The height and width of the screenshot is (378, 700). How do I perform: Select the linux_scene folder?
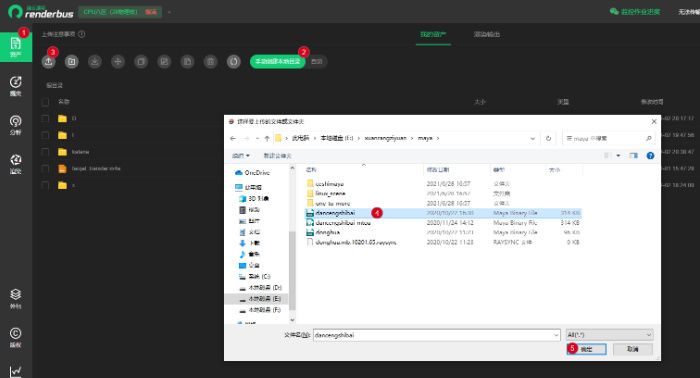(x=326, y=193)
